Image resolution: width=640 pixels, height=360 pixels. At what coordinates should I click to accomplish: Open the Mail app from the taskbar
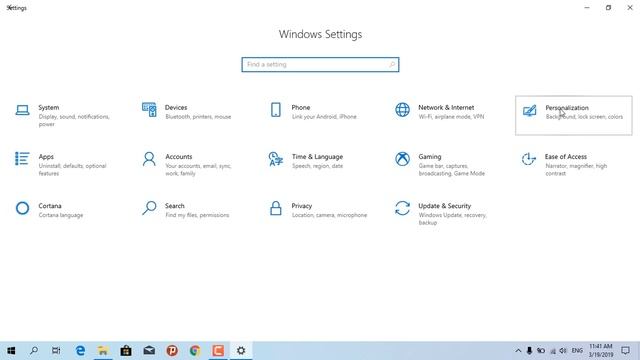tap(149, 351)
